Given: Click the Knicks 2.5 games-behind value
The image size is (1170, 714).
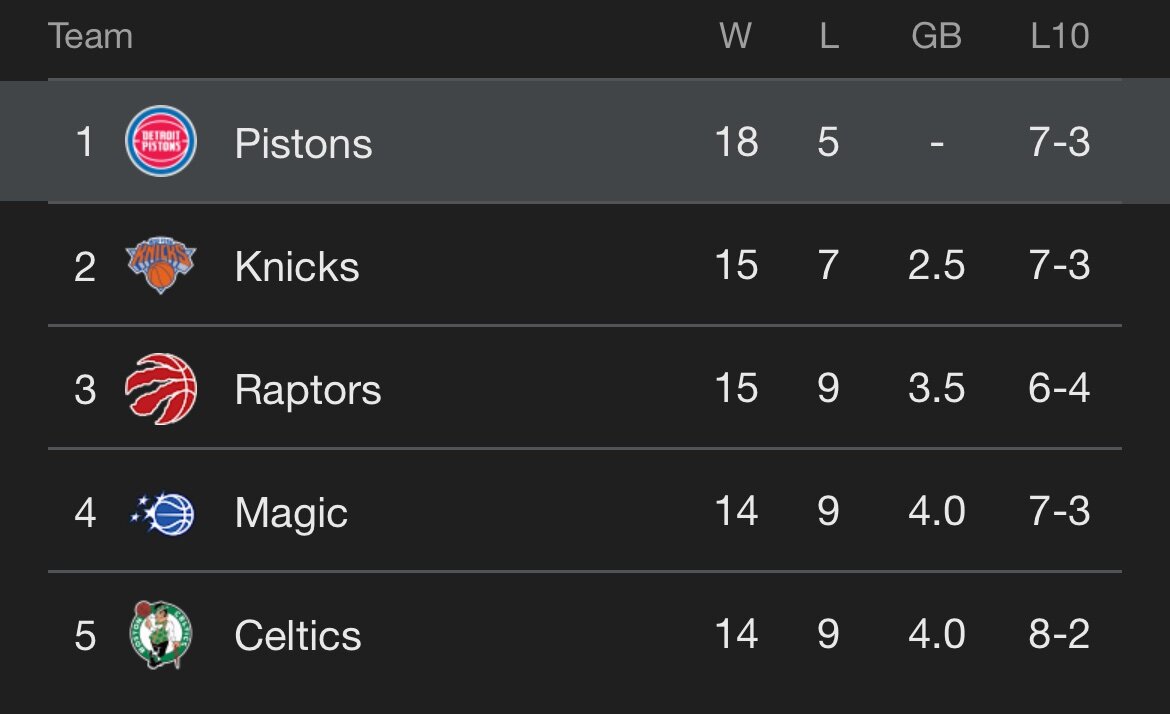Looking at the screenshot, I should click(936, 266).
